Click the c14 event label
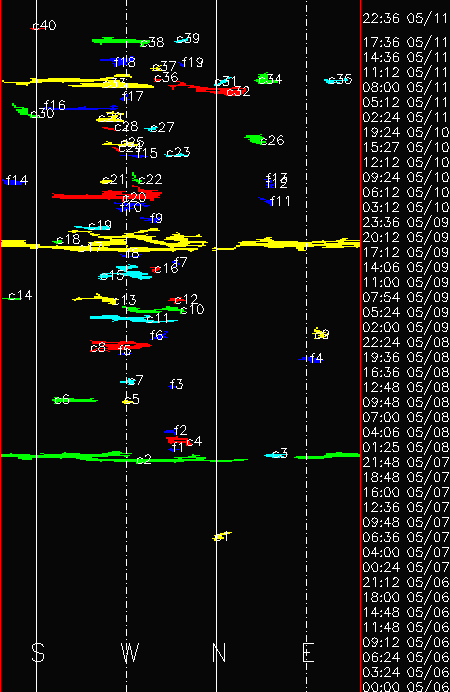Screen dimensions: 450x692 (x=20, y=295)
